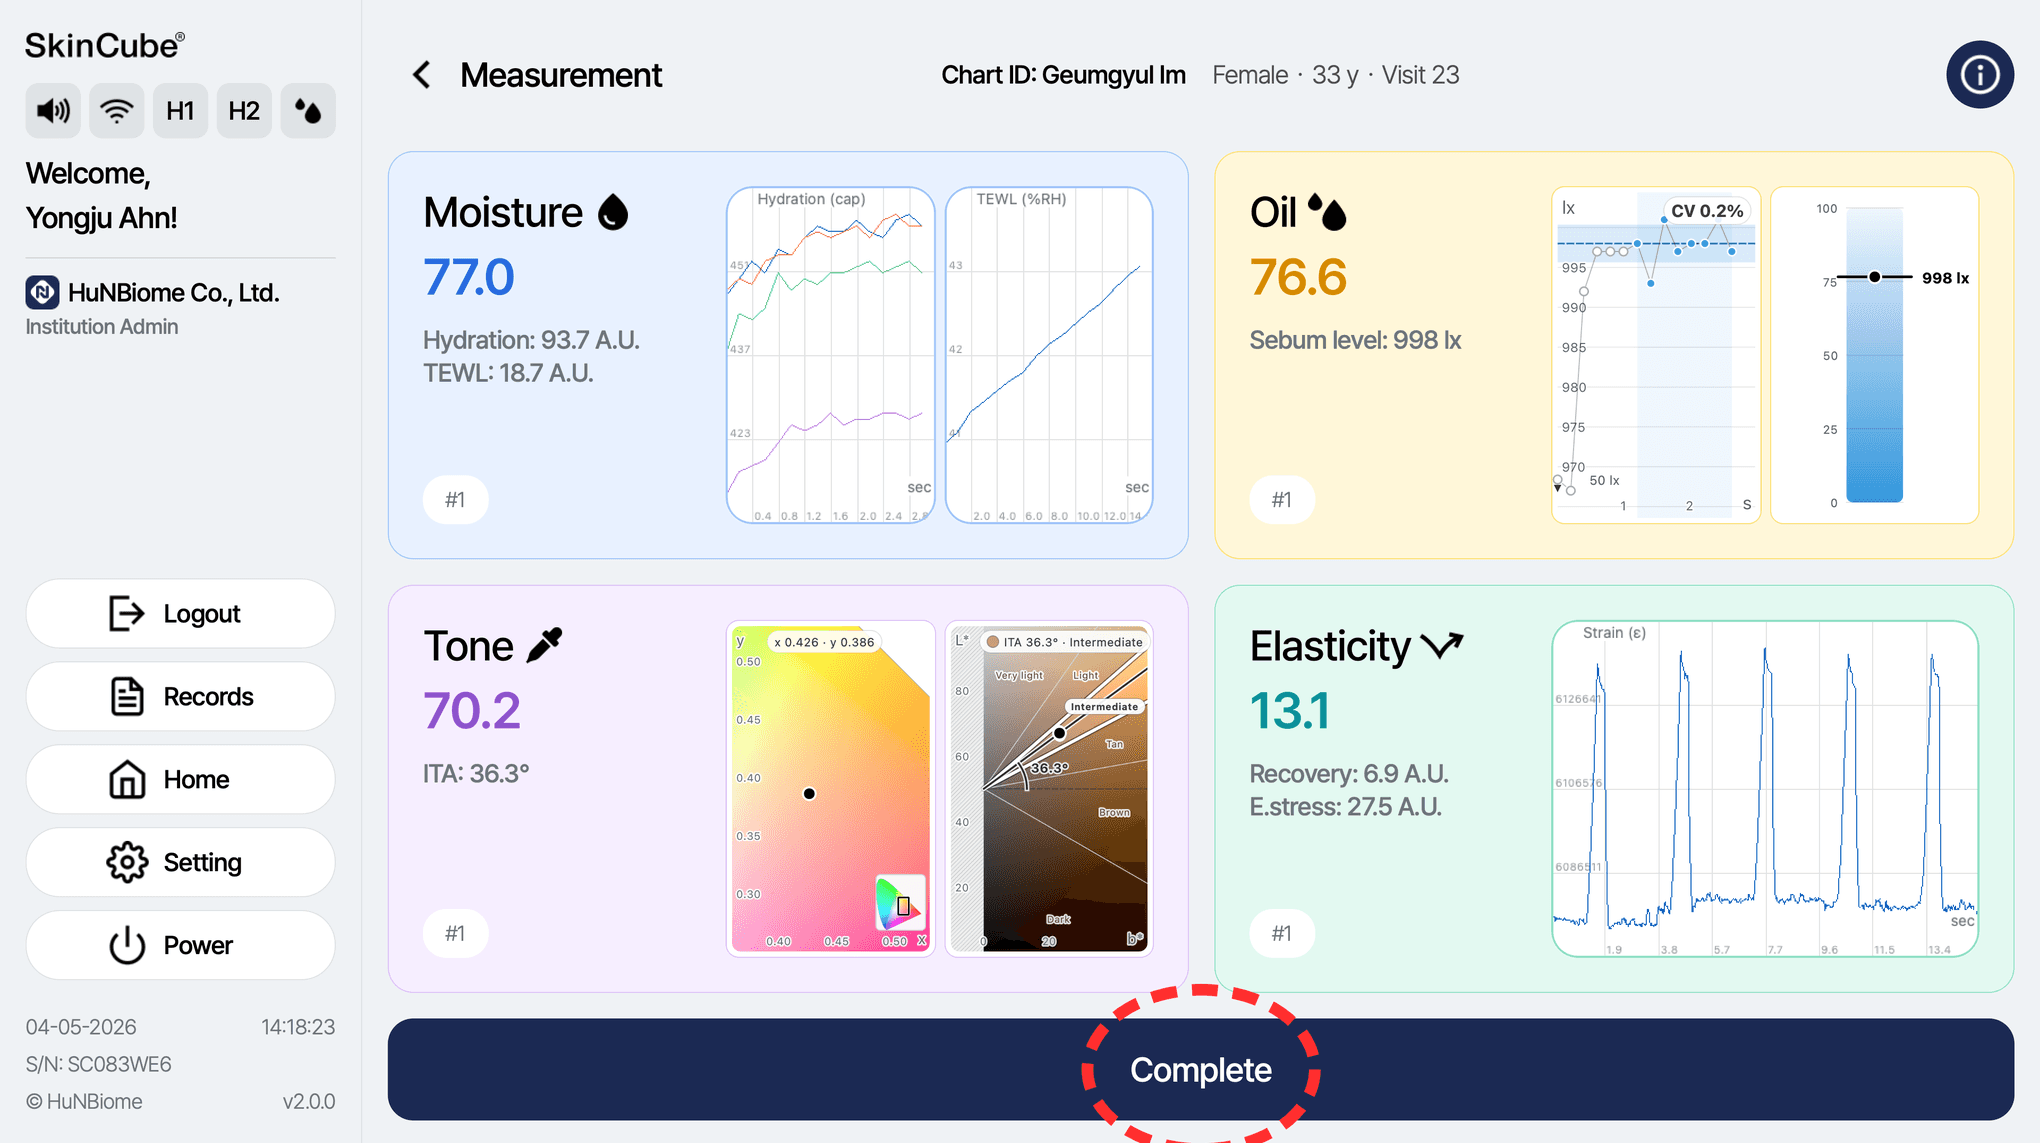Open the Setting menu
Viewport: 2040px width, 1143px height.
(180, 862)
